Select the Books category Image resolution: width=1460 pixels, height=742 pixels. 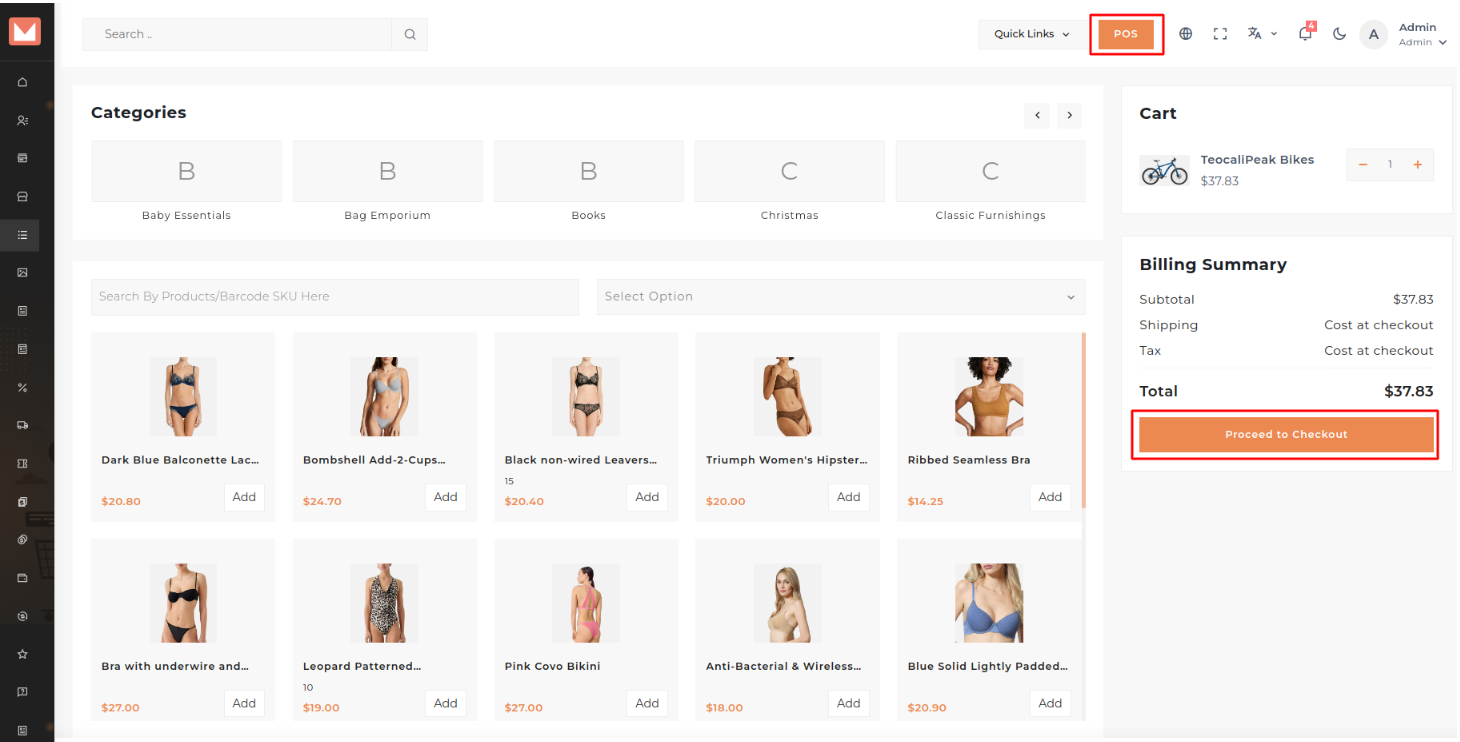pos(588,181)
